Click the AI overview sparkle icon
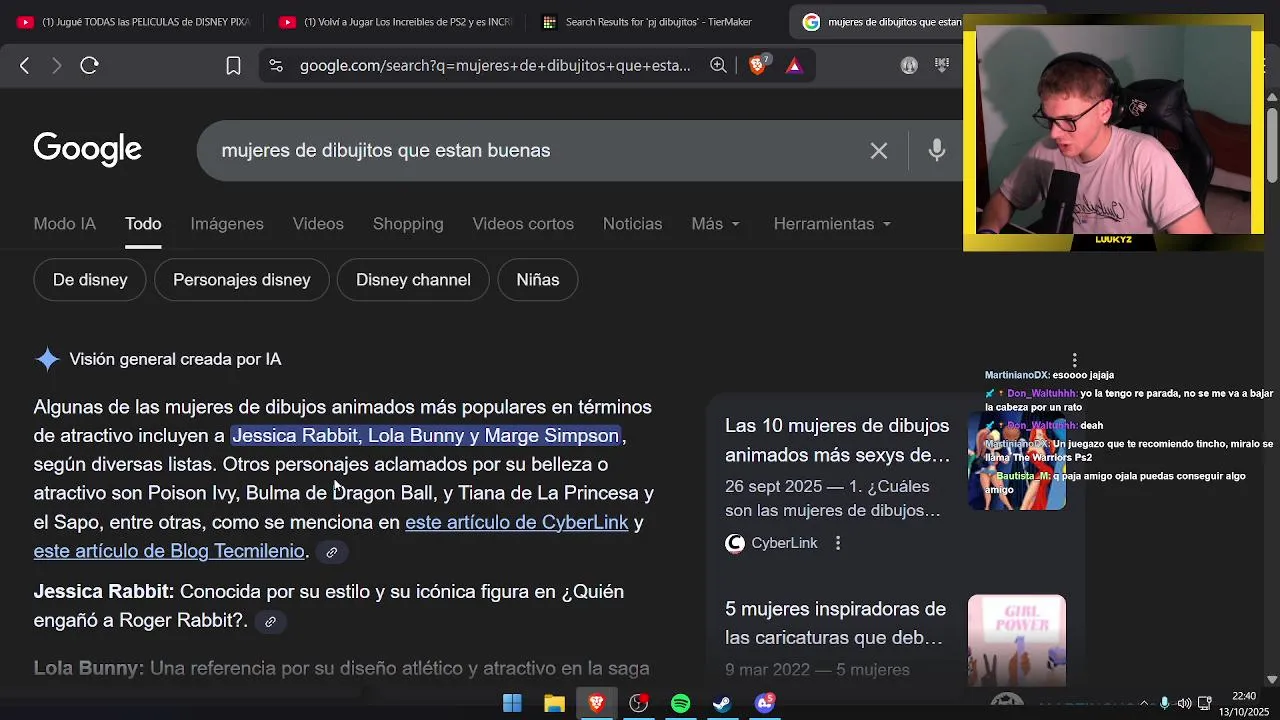Screen dimensions: 1280x720 point(47,359)
